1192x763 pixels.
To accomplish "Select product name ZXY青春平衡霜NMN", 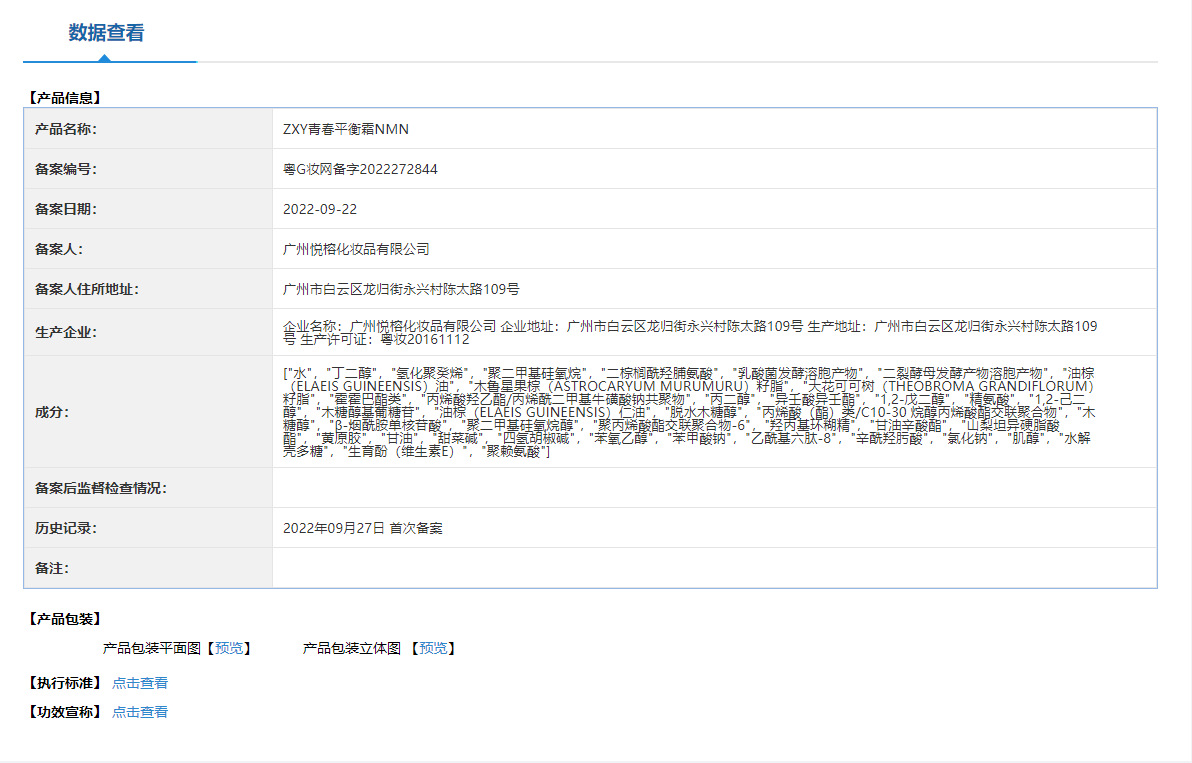I will click(x=346, y=129).
